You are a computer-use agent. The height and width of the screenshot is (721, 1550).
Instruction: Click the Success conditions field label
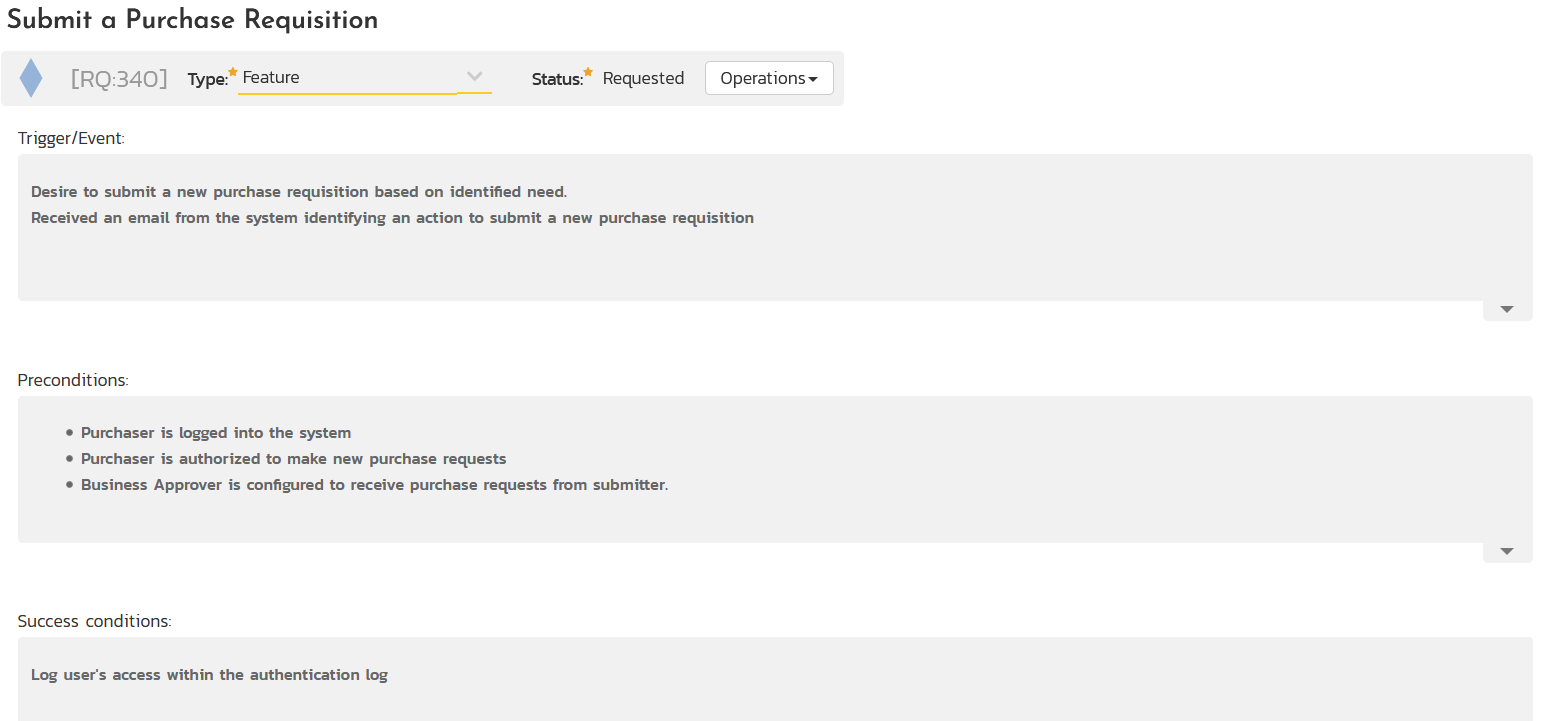94,621
